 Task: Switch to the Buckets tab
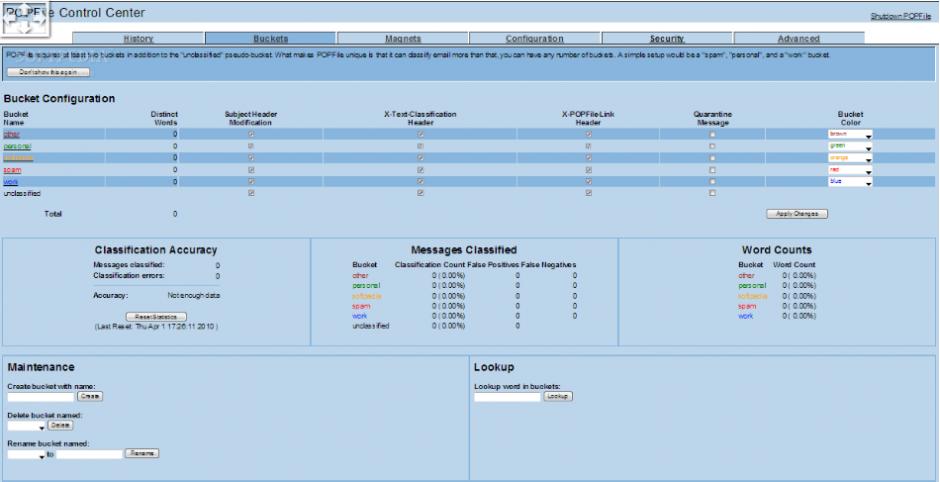270,38
